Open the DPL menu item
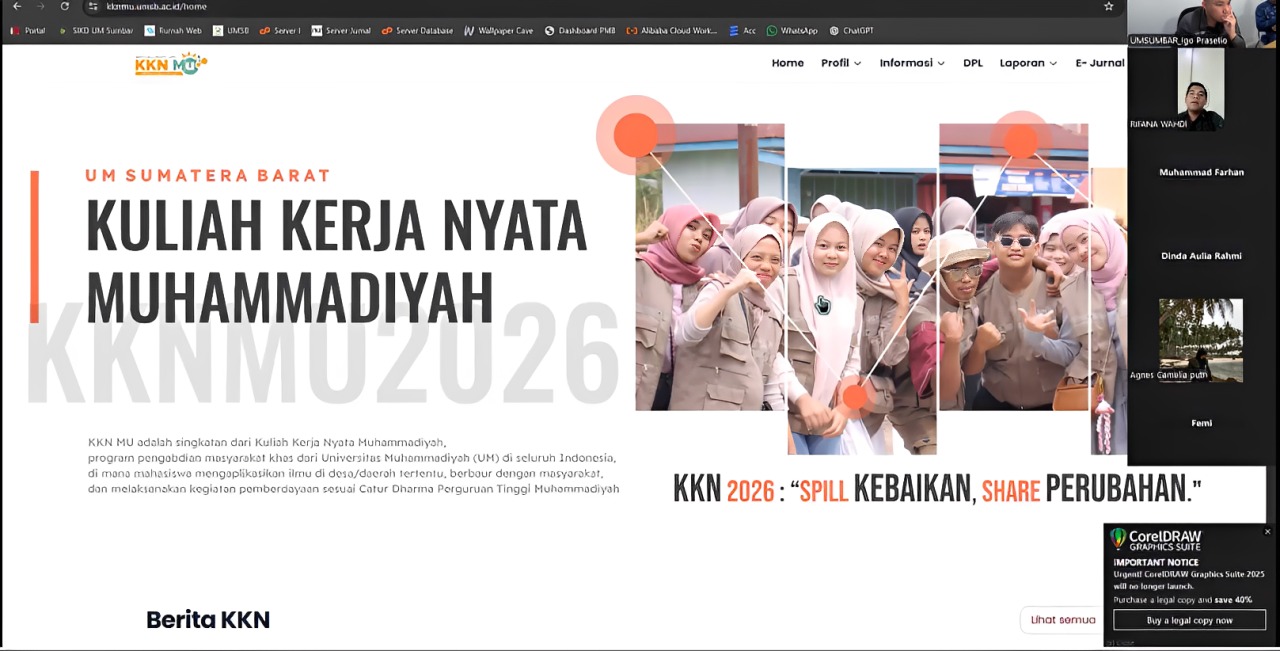The image size is (1280, 651). (x=972, y=63)
